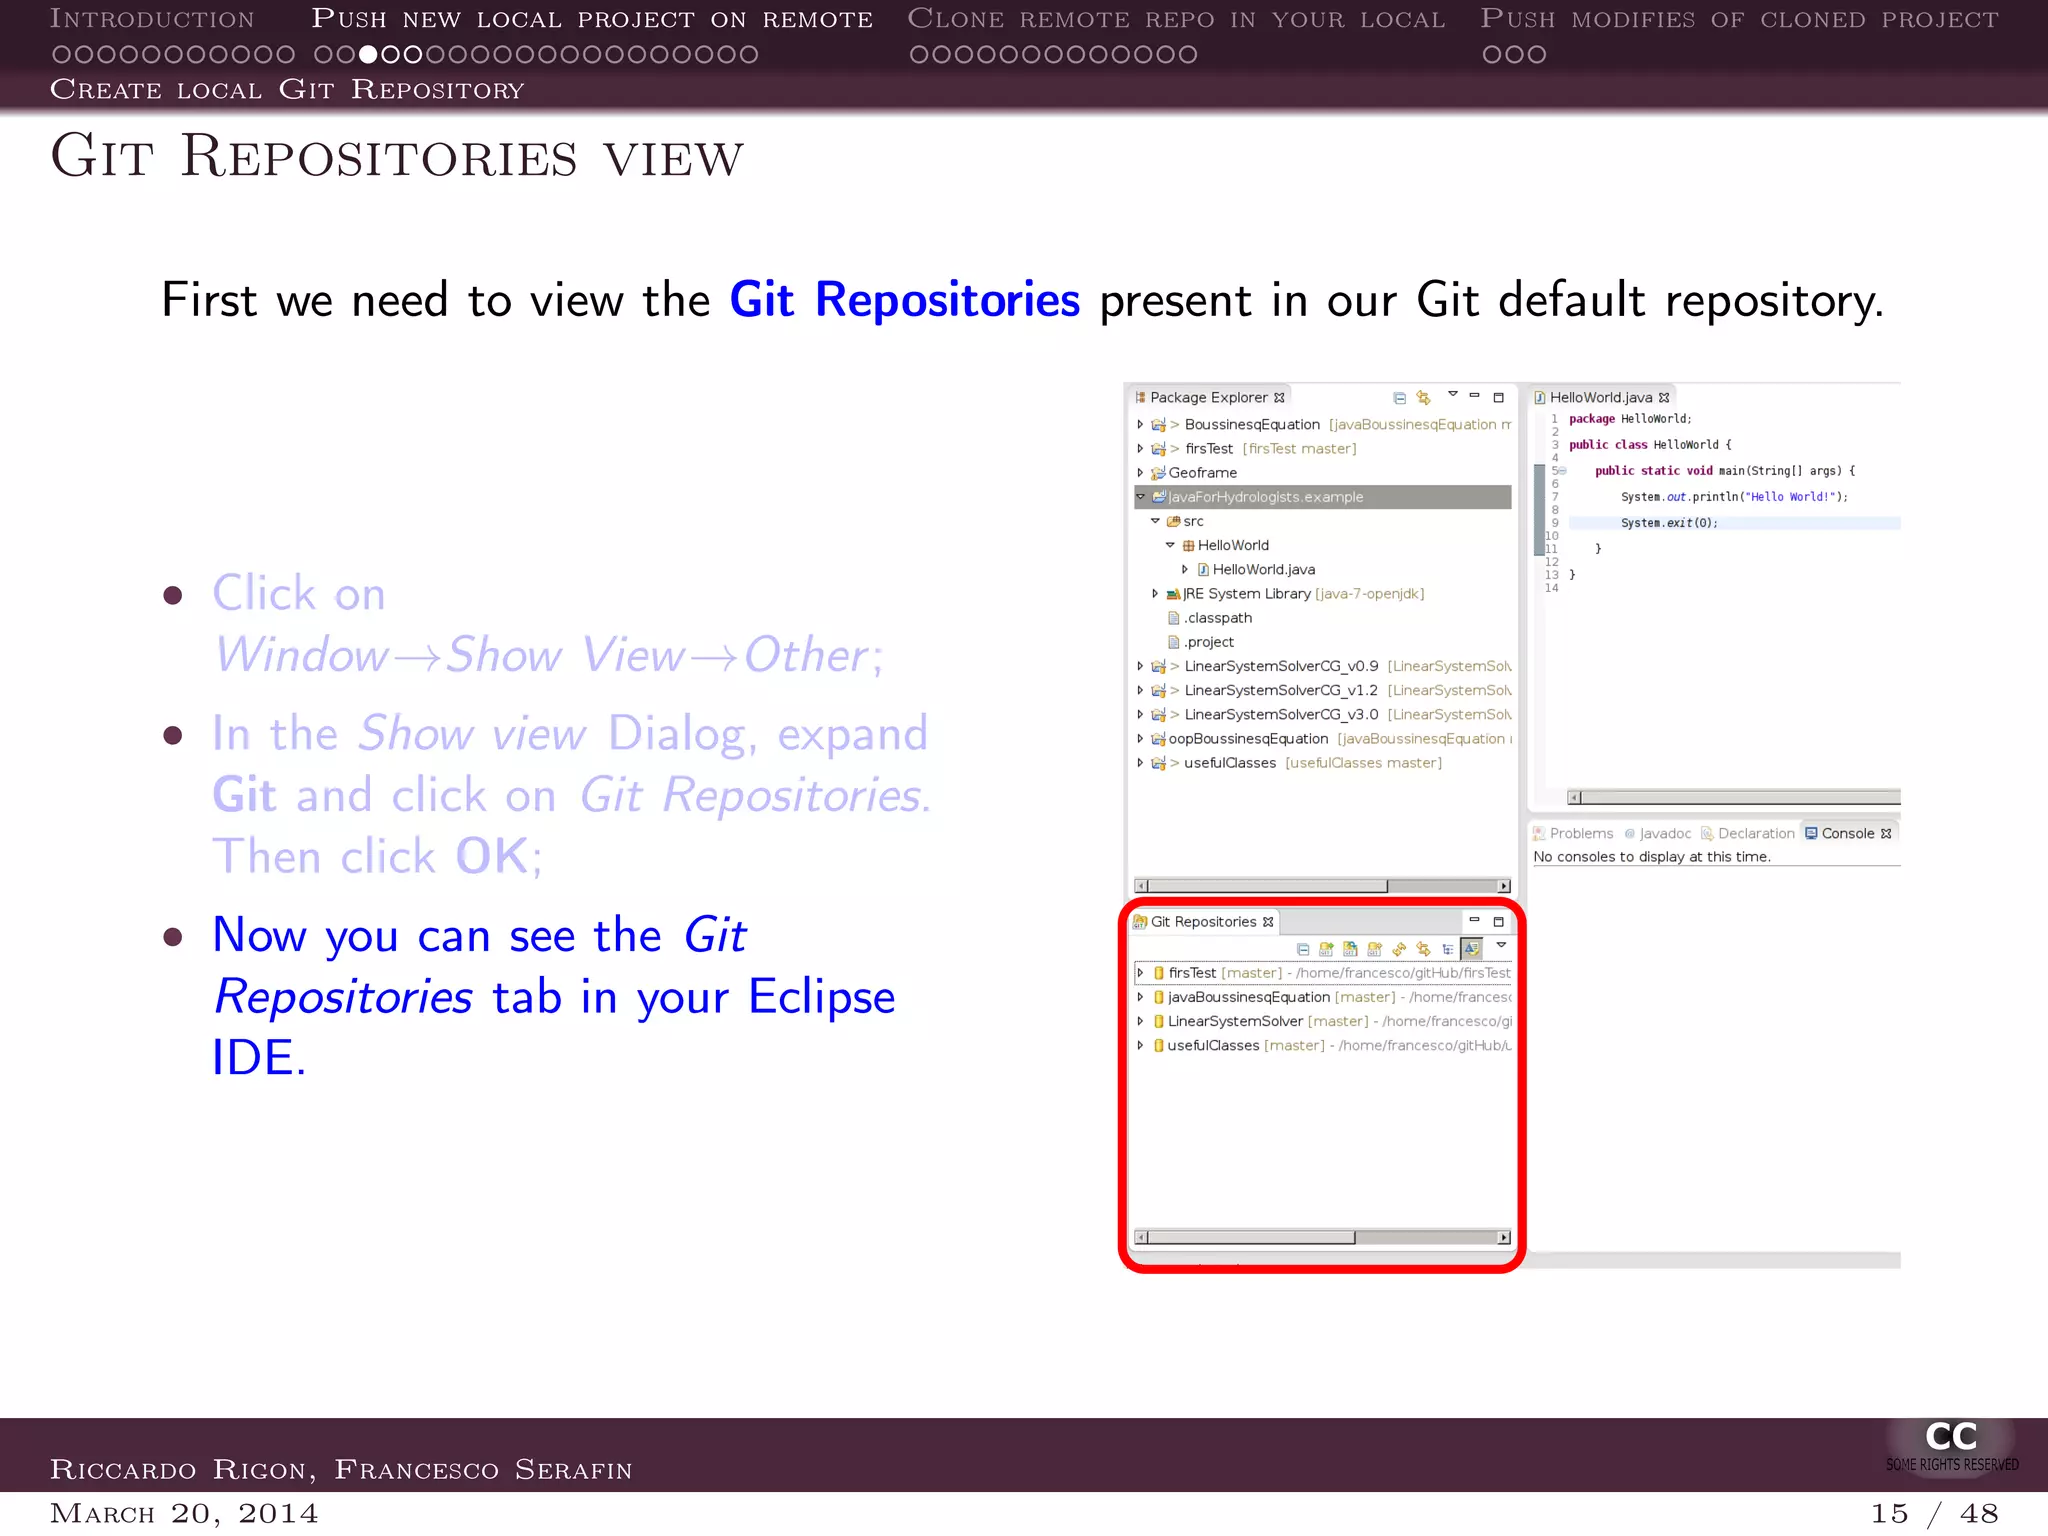Click the editor horizontal scrollbar
Image resolution: width=2048 pixels, height=1536 pixels.
pyautogui.click(x=1733, y=797)
